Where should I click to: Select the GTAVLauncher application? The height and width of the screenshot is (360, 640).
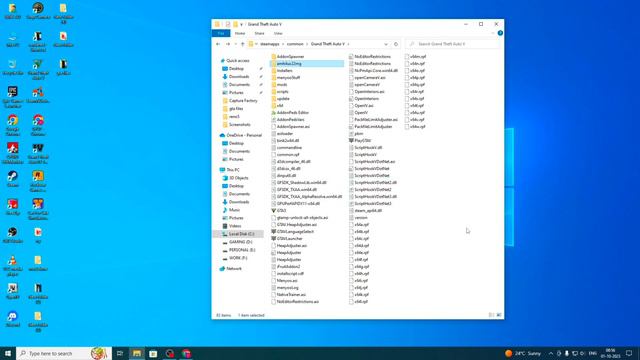[289, 238]
